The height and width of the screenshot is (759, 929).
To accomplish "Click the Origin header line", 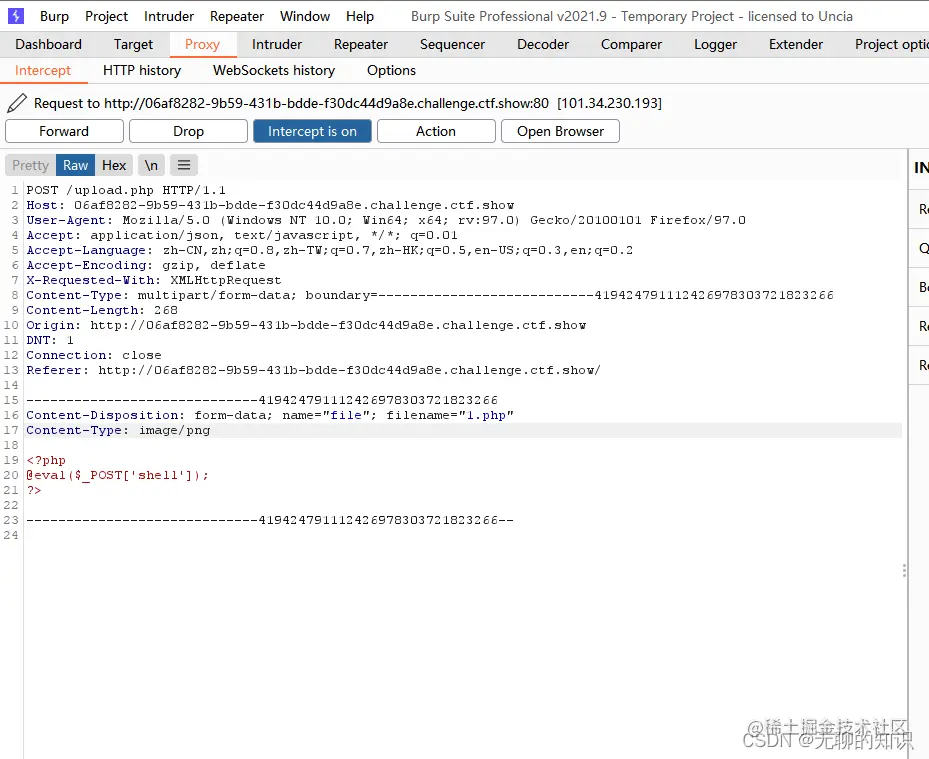I will pyautogui.click(x=306, y=325).
